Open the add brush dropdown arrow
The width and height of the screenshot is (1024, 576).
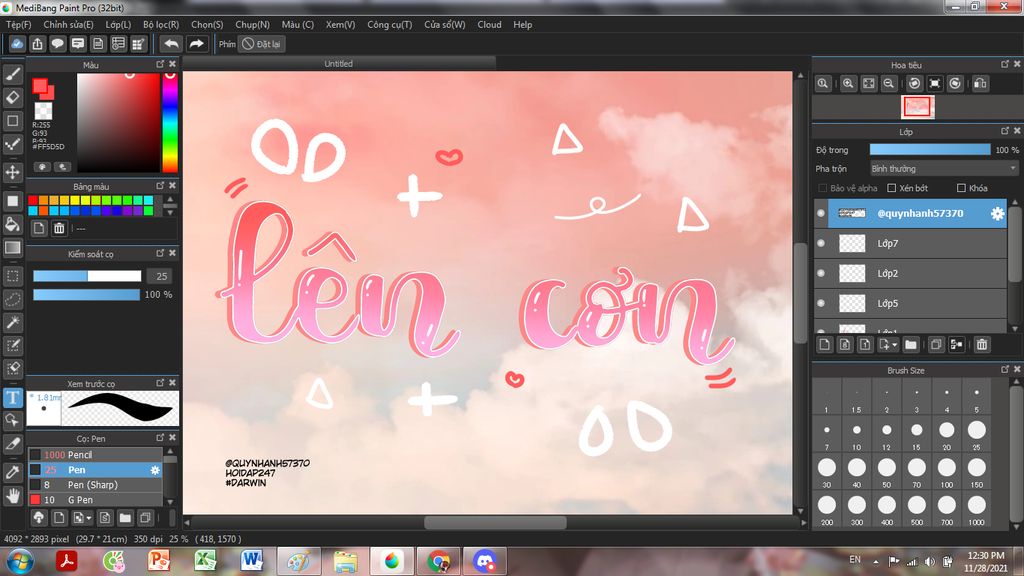[x=89, y=518]
